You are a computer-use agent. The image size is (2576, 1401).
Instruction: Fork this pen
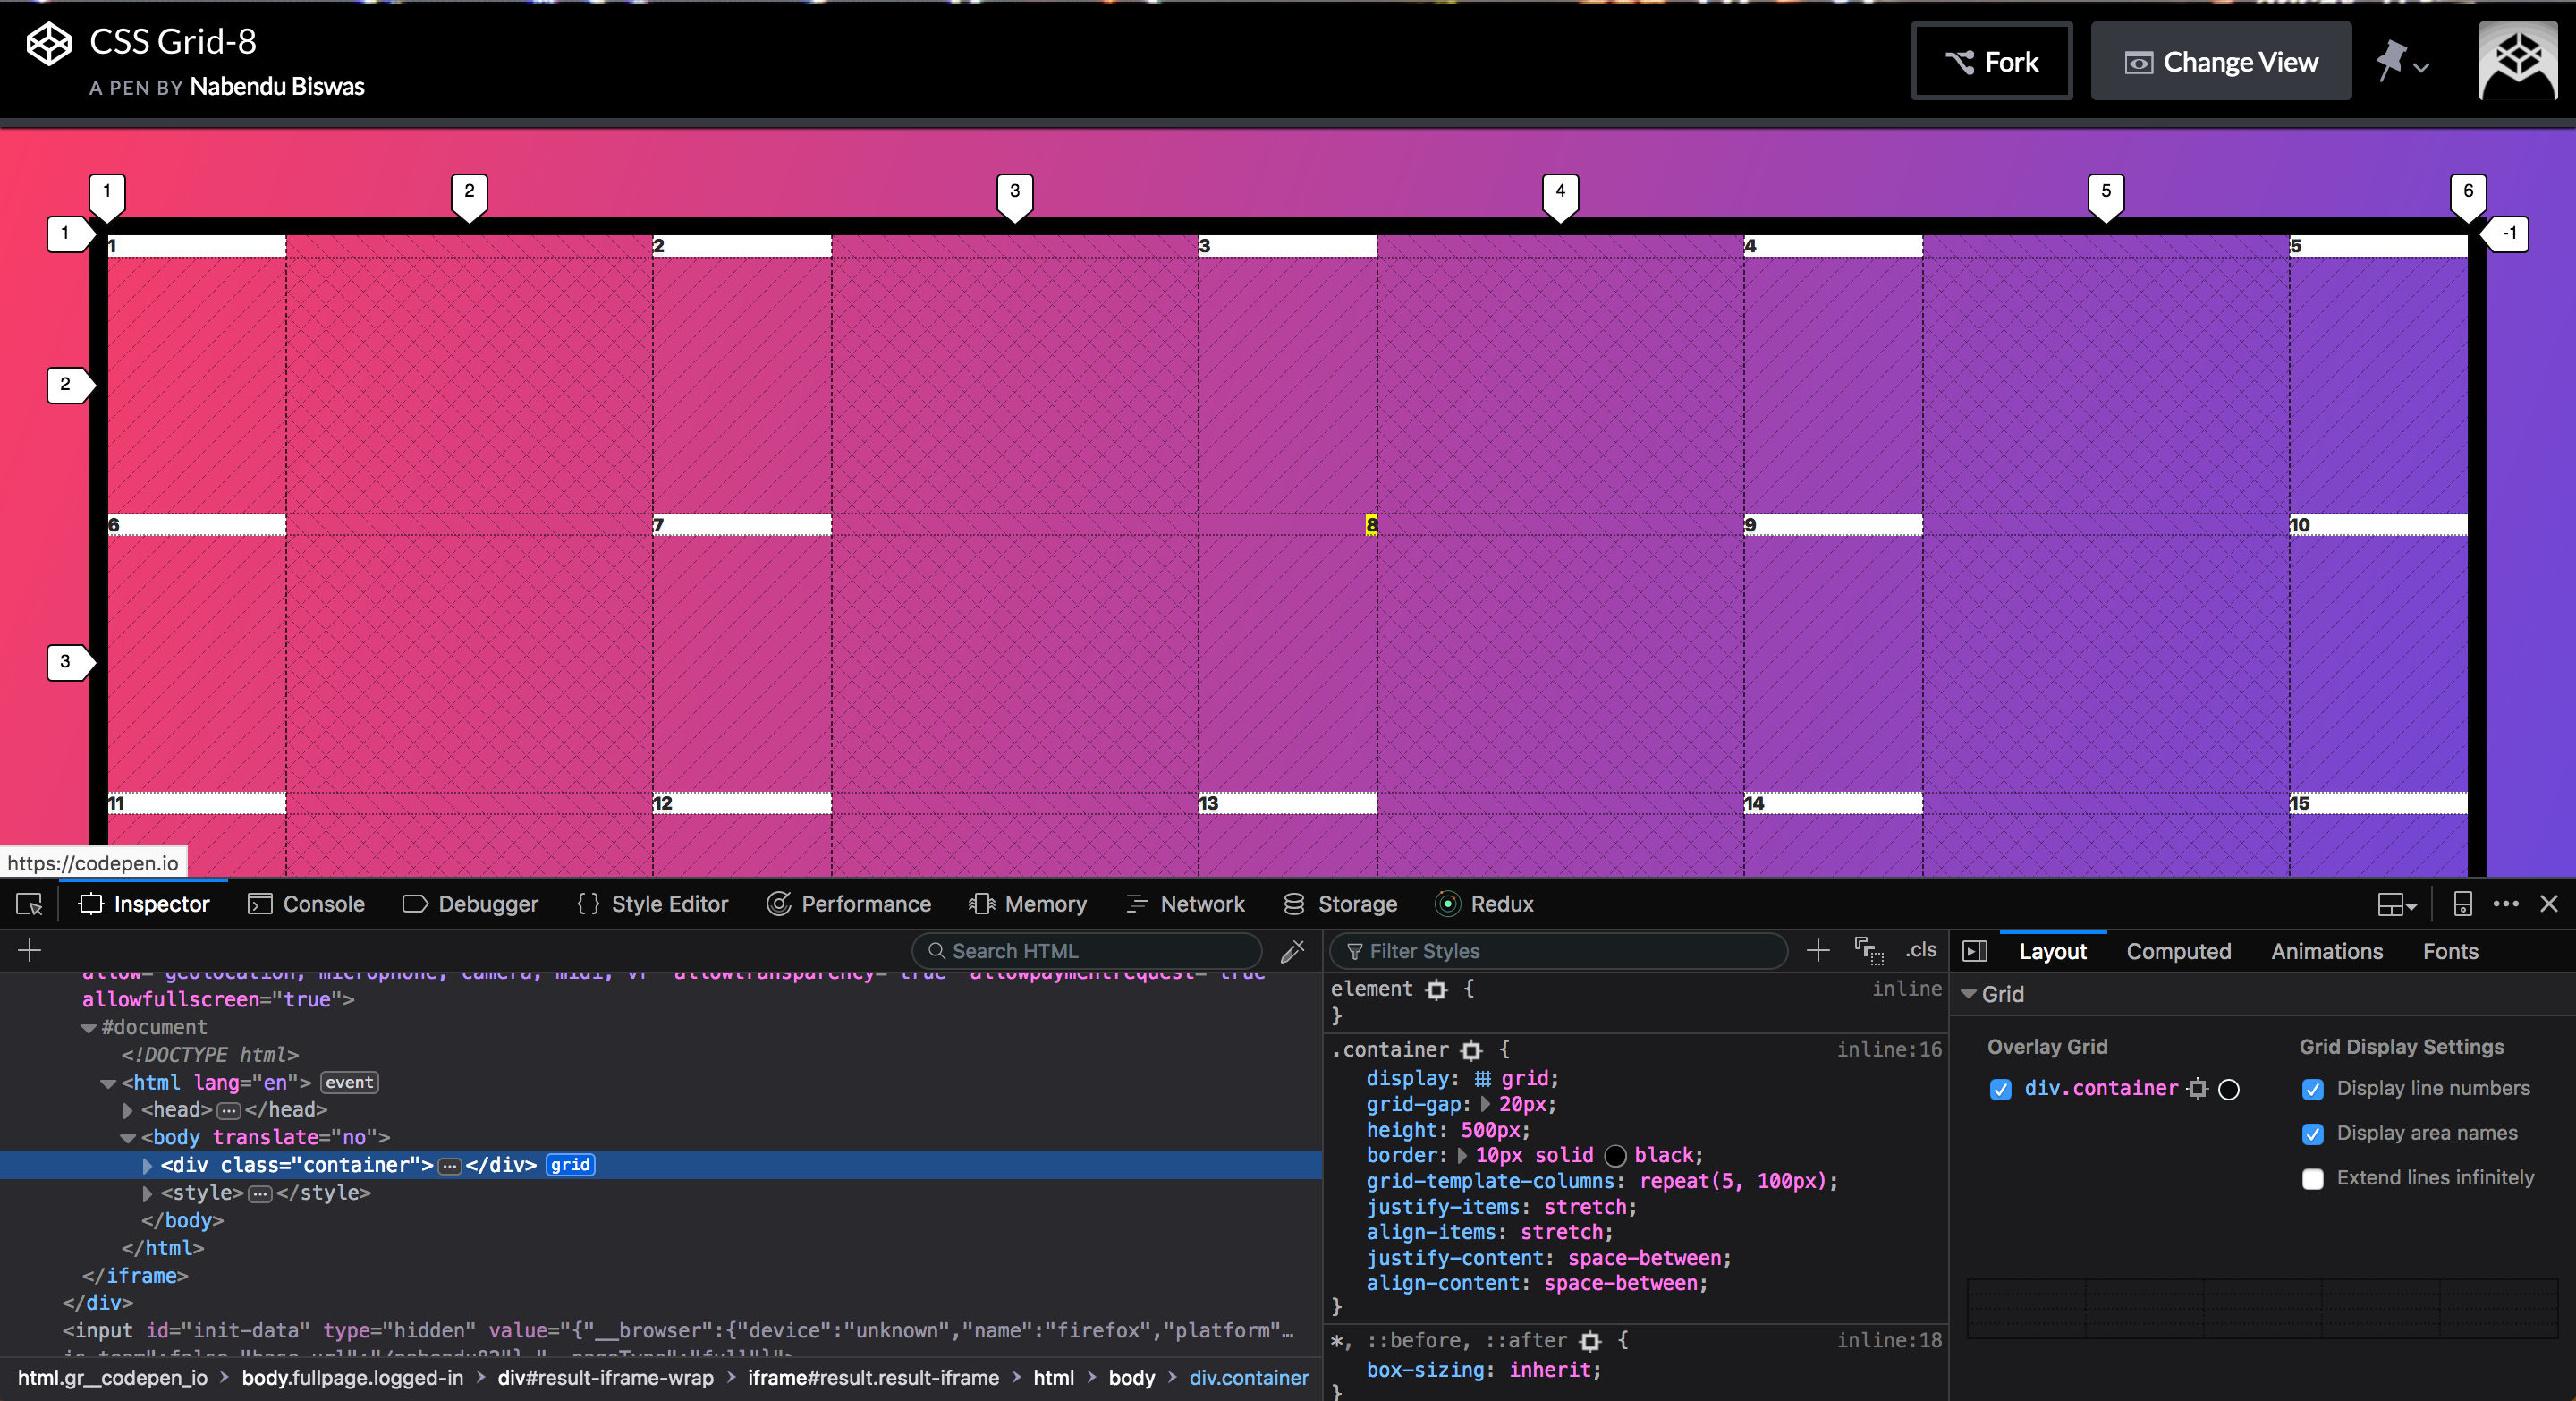coord(1991,62)
